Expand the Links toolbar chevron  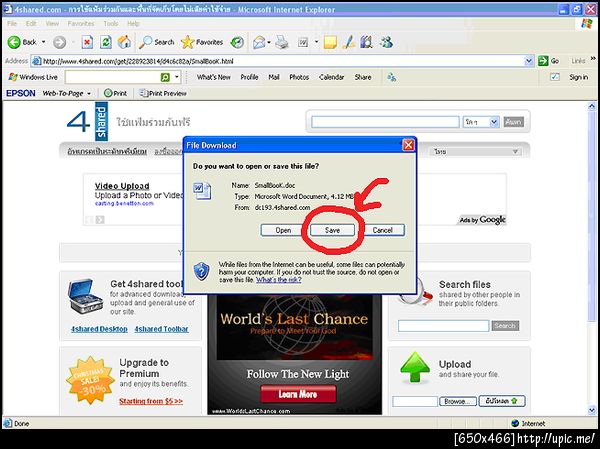593,59
